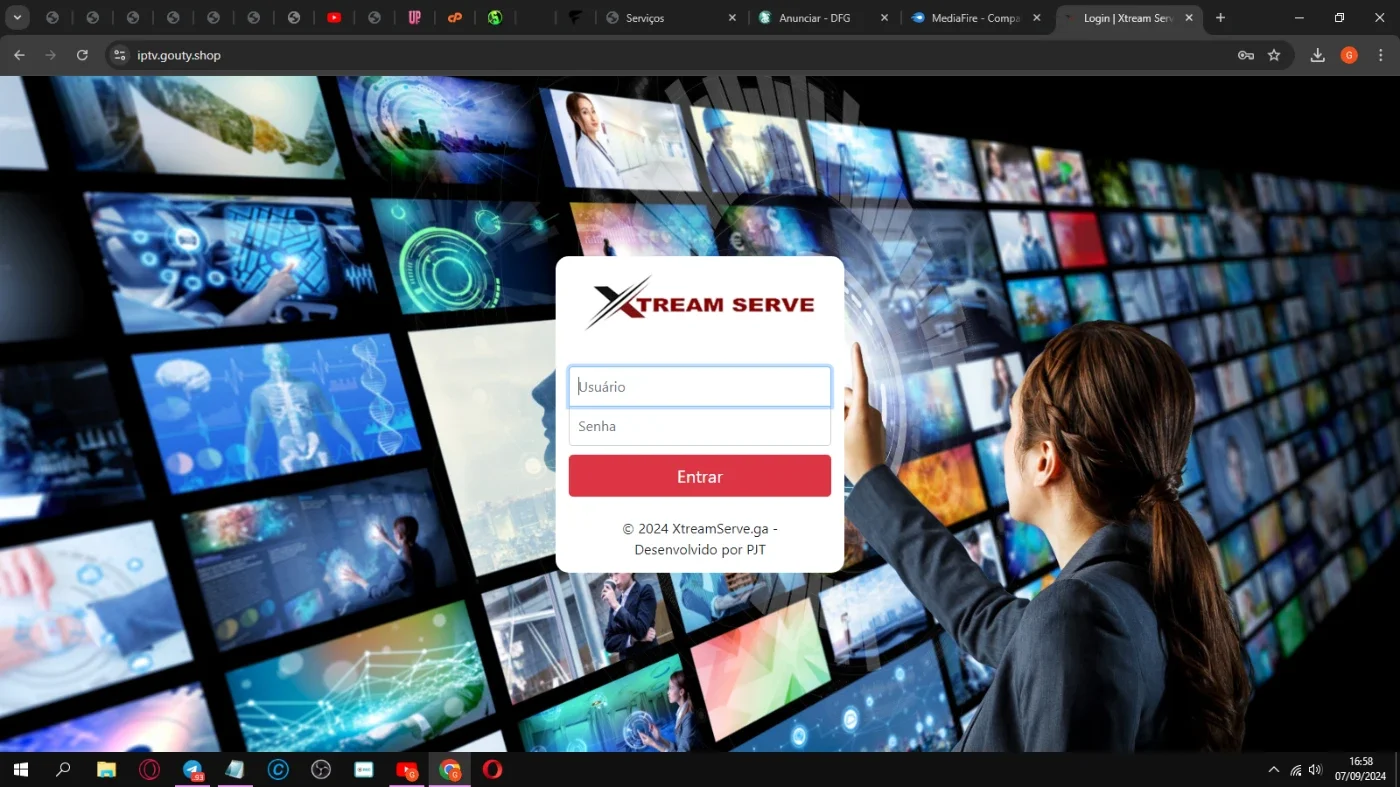Open a new browser tab
This screenshot has width=1400, height=787.
click(x=1220, y=18)
